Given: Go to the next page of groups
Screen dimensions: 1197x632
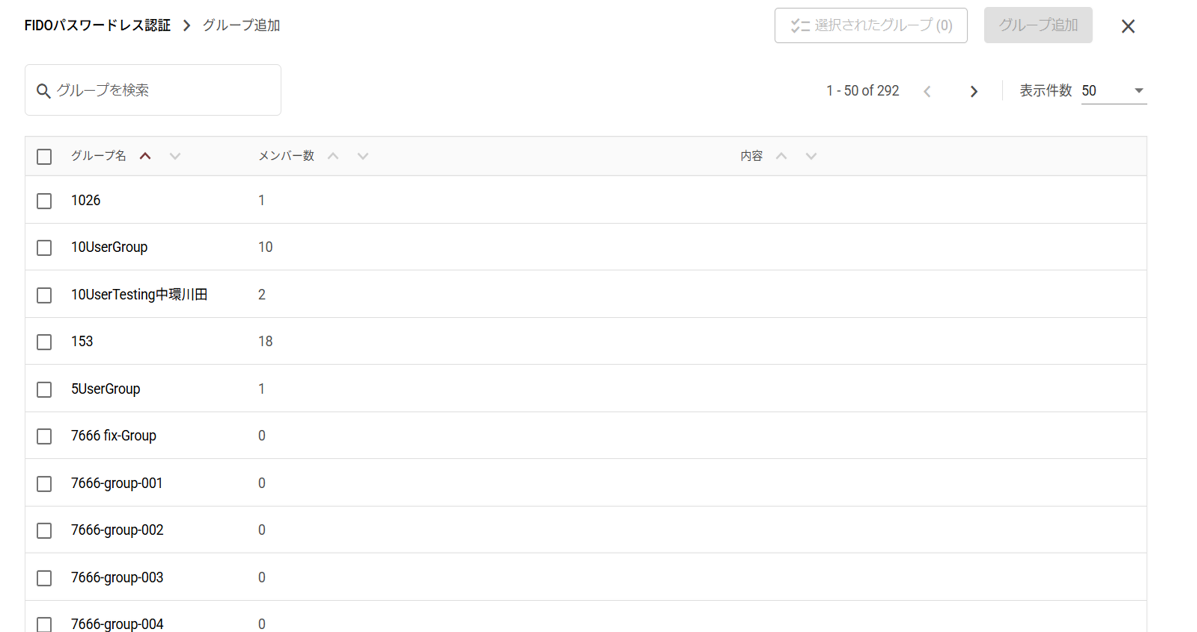Looking at the screenshot, I should (973, 92).
